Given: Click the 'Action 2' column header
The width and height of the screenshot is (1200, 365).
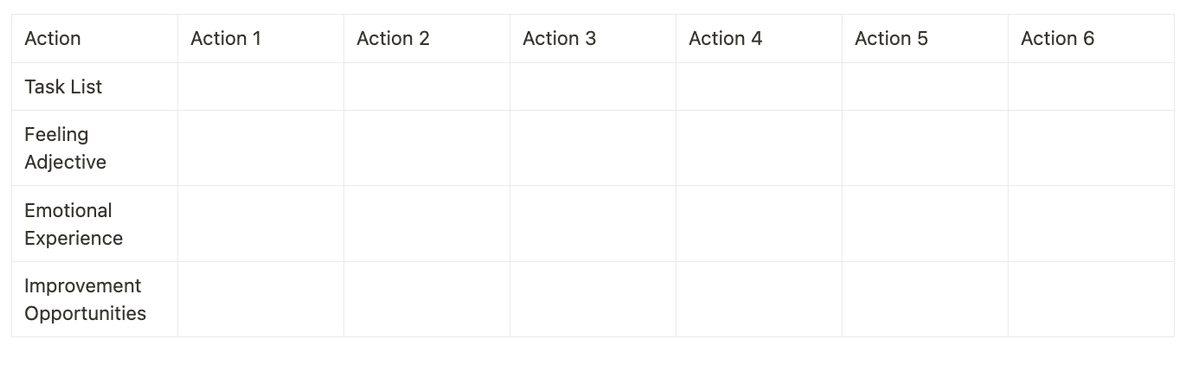Looking at the screenshot, I should [427, 38].
